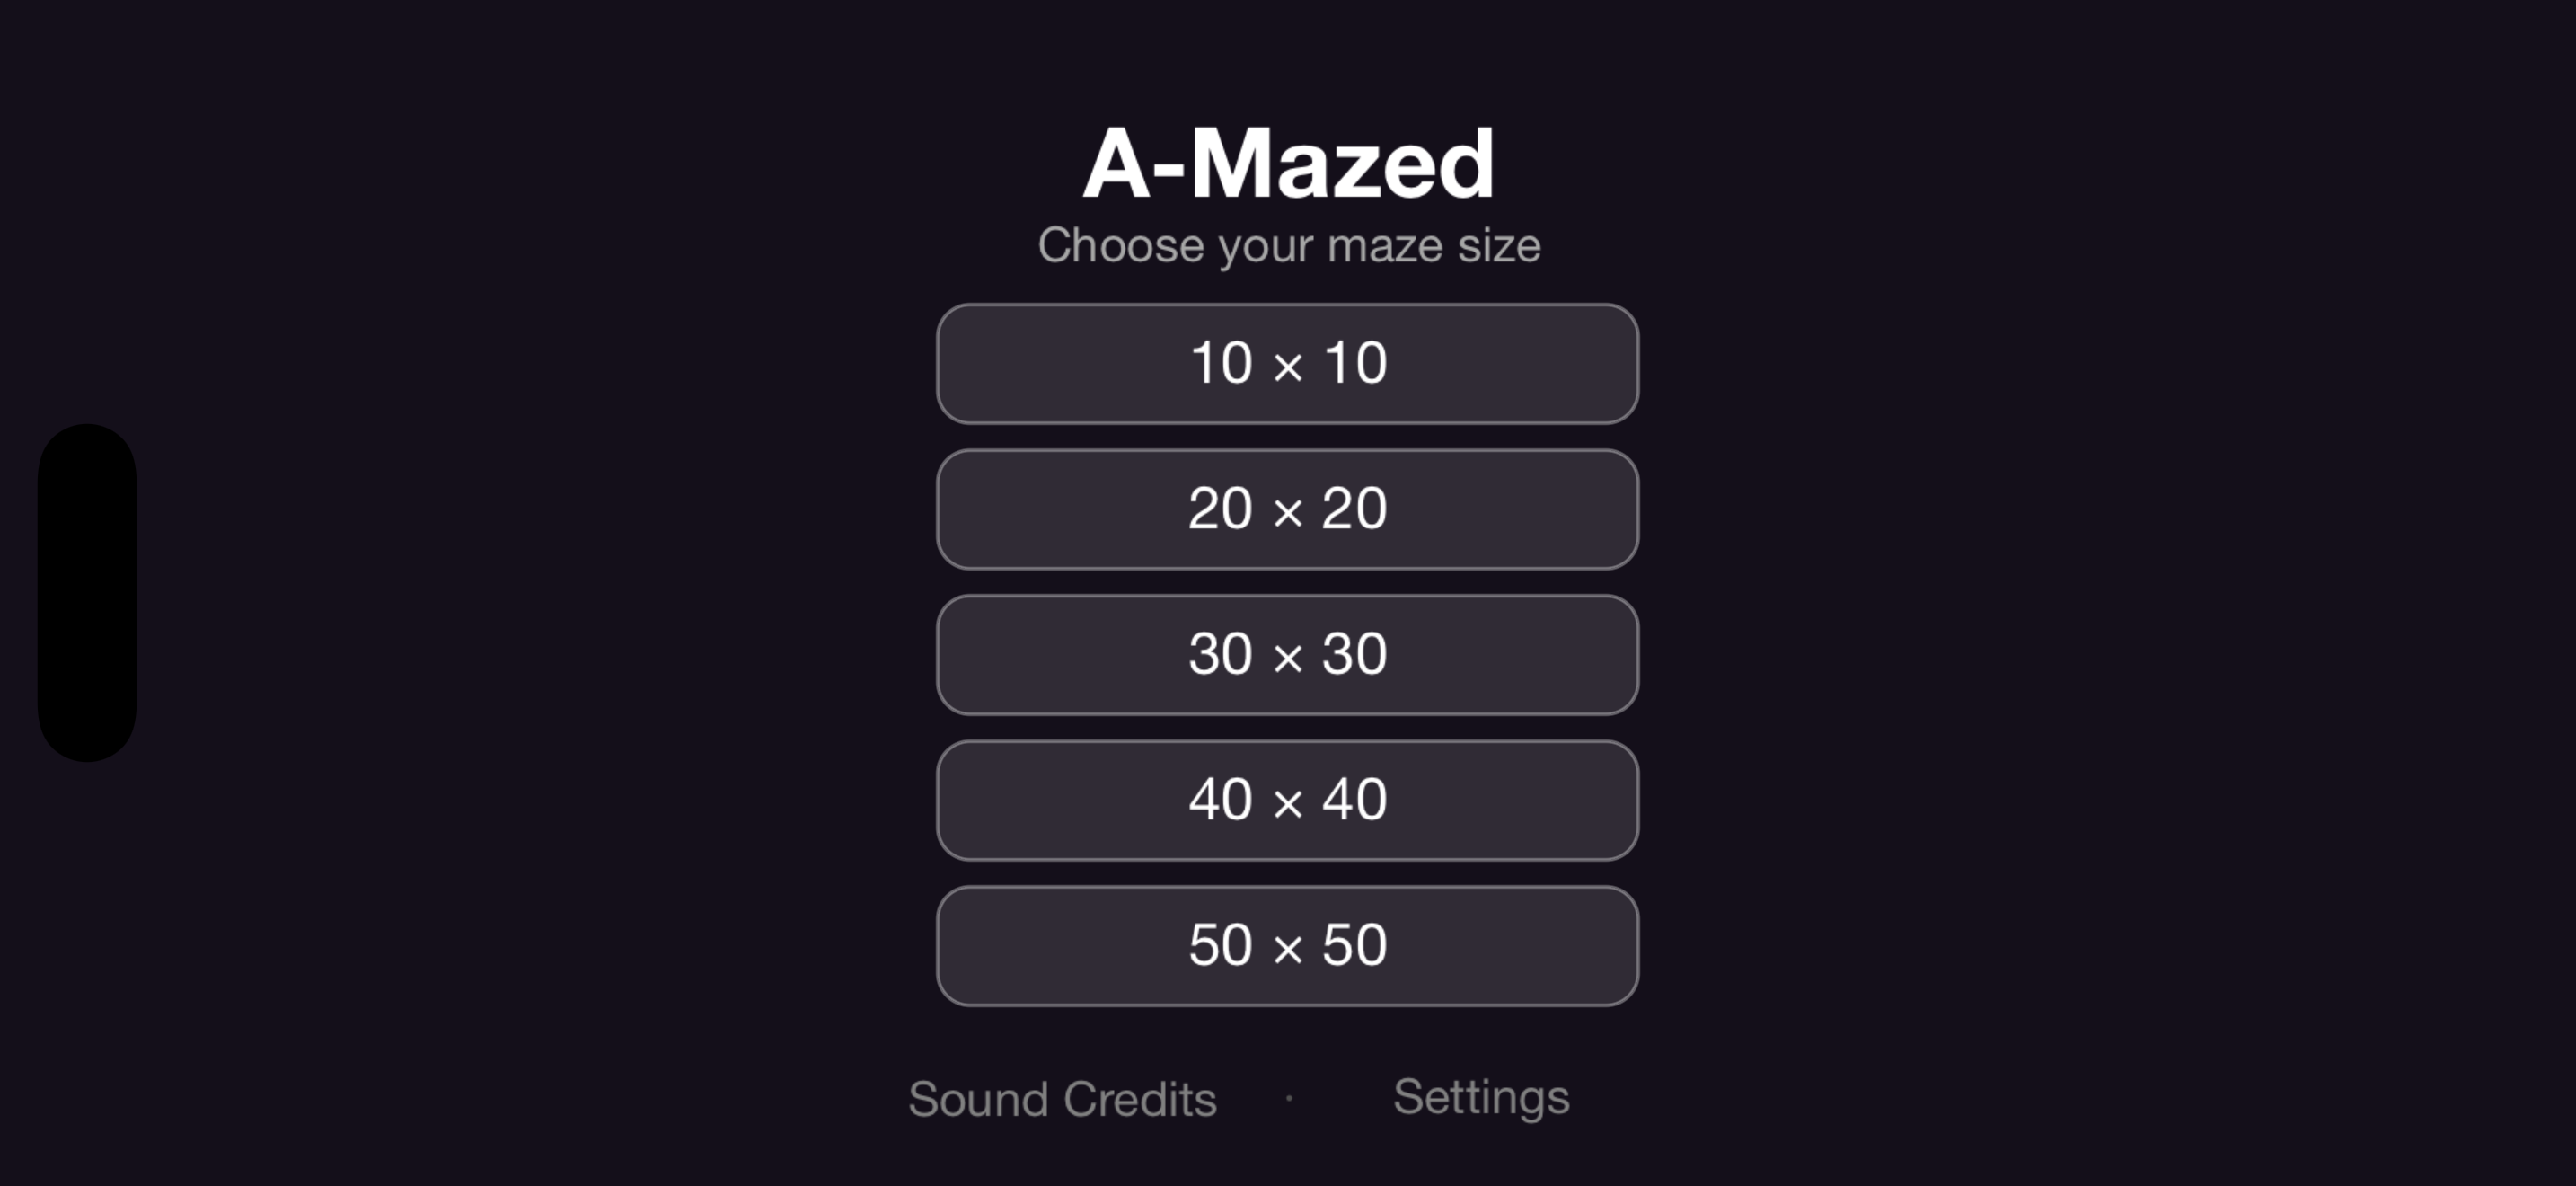Start a 30 × 30 maze
This screenshot has height=1186, width=2576.
pyautogui.click(x=1287, y=655)
